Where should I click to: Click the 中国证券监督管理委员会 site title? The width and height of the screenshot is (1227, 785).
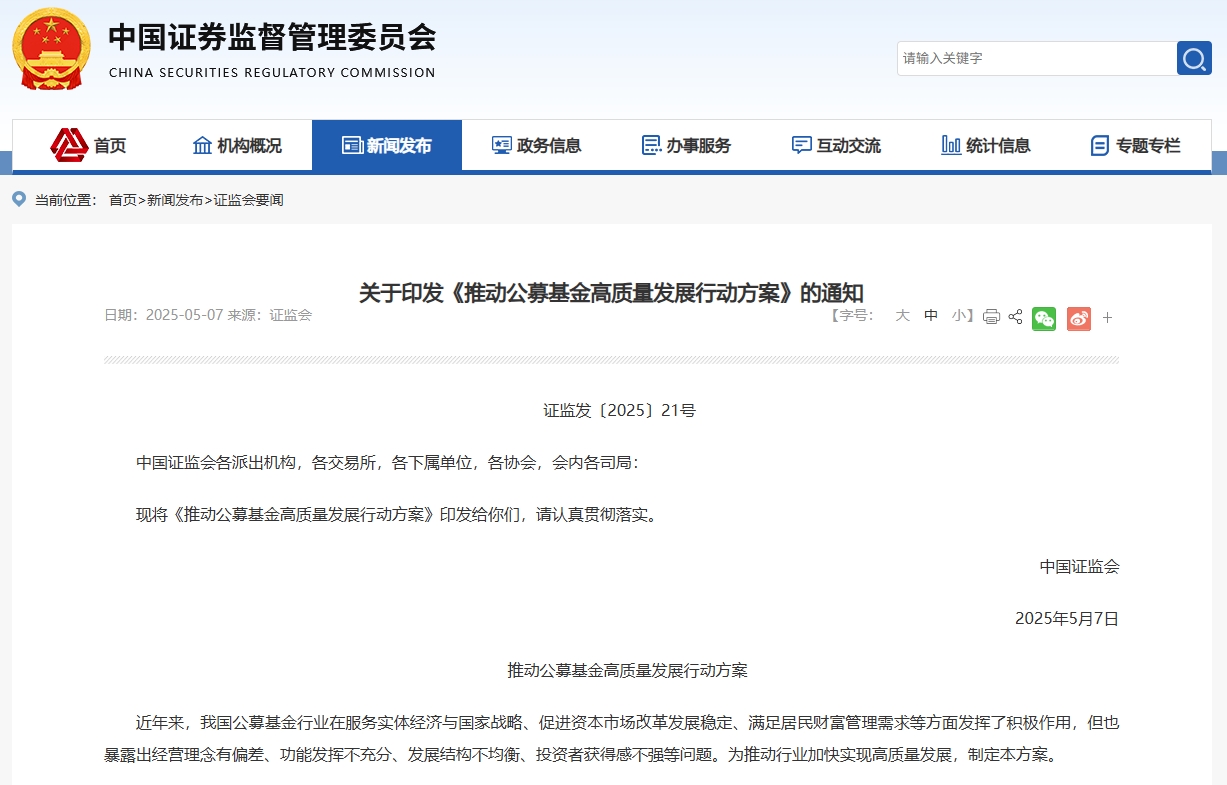272,38
